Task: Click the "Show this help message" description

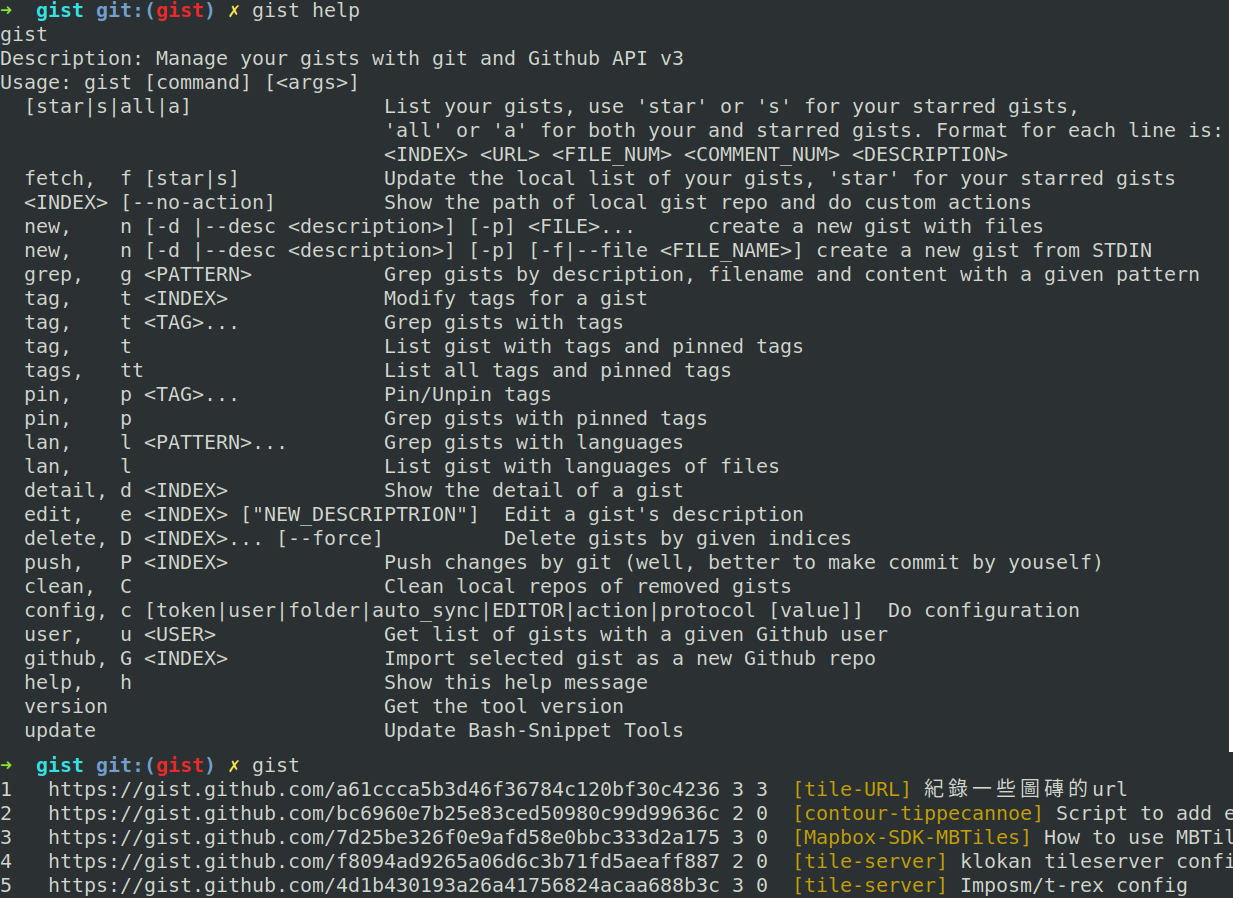Action: click(x=515, y=683)
